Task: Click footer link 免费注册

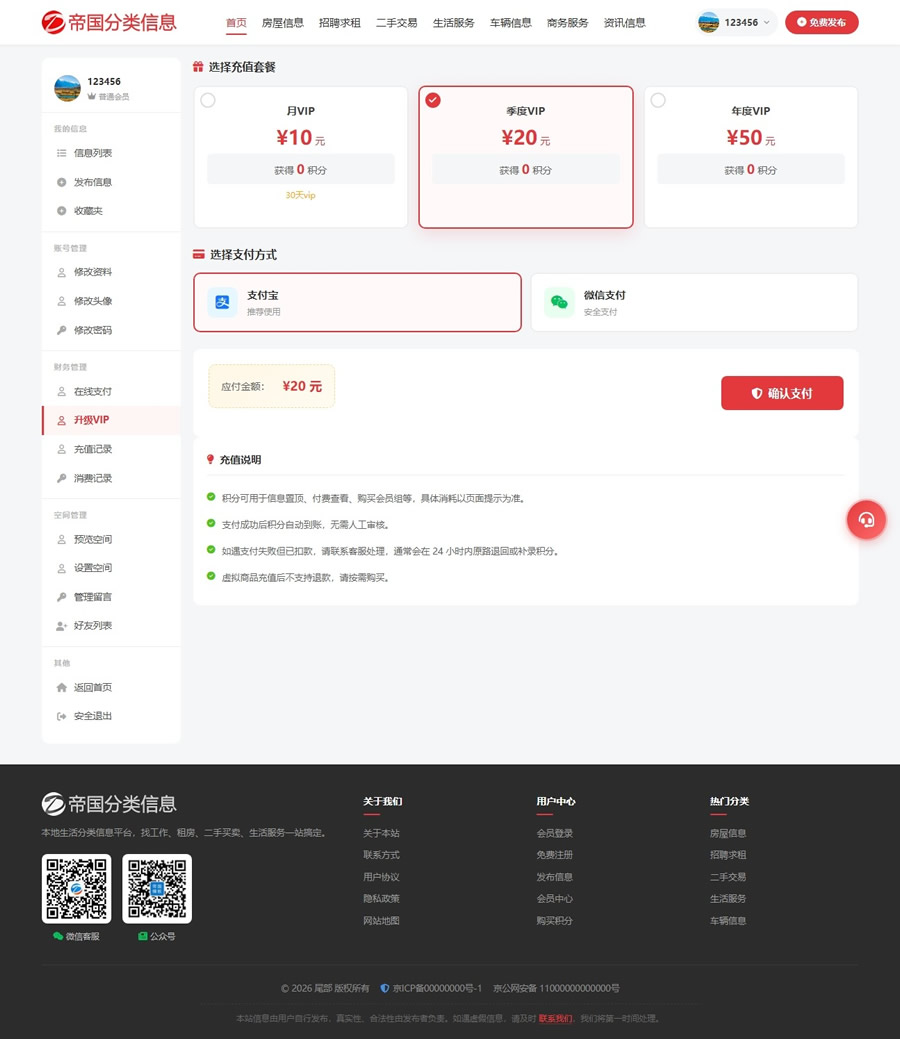Action: click(555, 855)
